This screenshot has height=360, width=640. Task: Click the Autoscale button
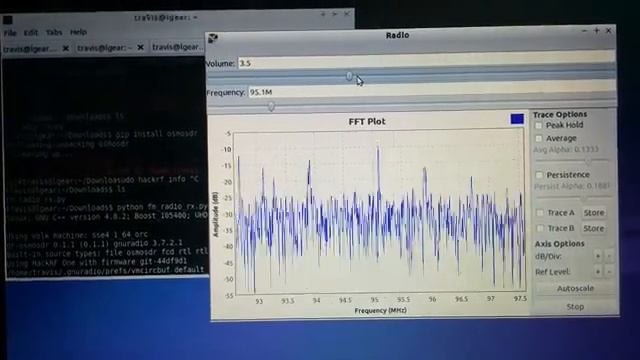coord(575,288)
